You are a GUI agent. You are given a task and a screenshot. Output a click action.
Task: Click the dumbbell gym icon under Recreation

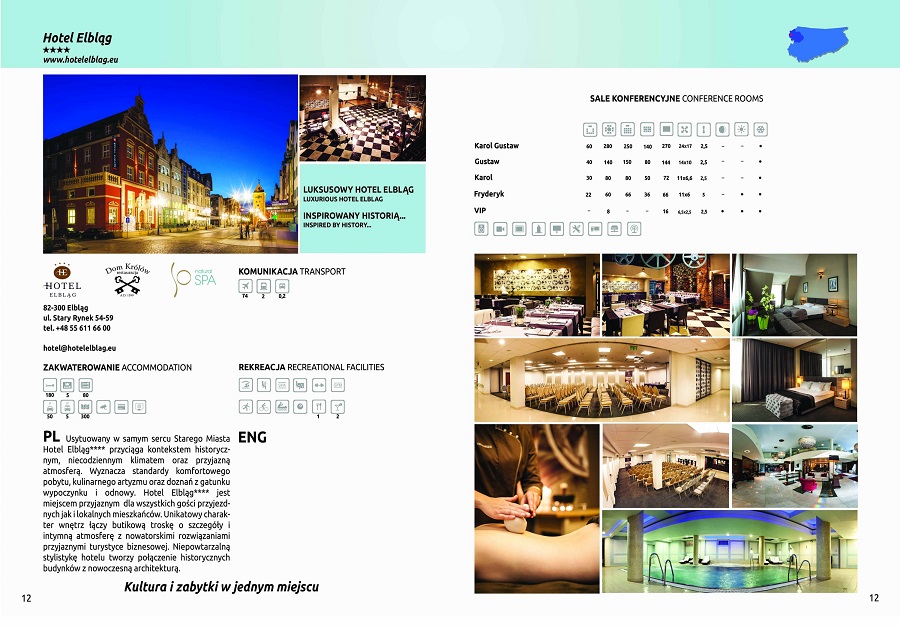(319, 385)
